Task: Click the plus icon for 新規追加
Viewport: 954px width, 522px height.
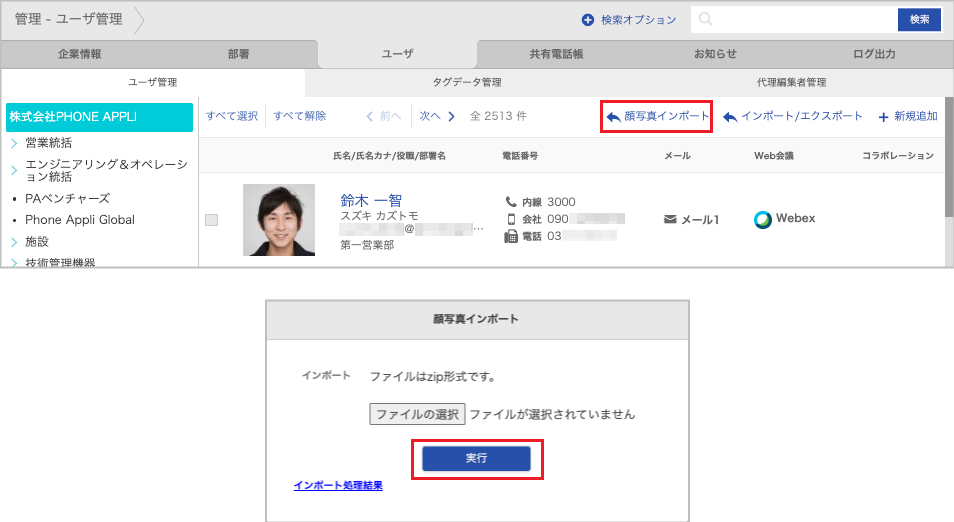Action: point(883,117)
